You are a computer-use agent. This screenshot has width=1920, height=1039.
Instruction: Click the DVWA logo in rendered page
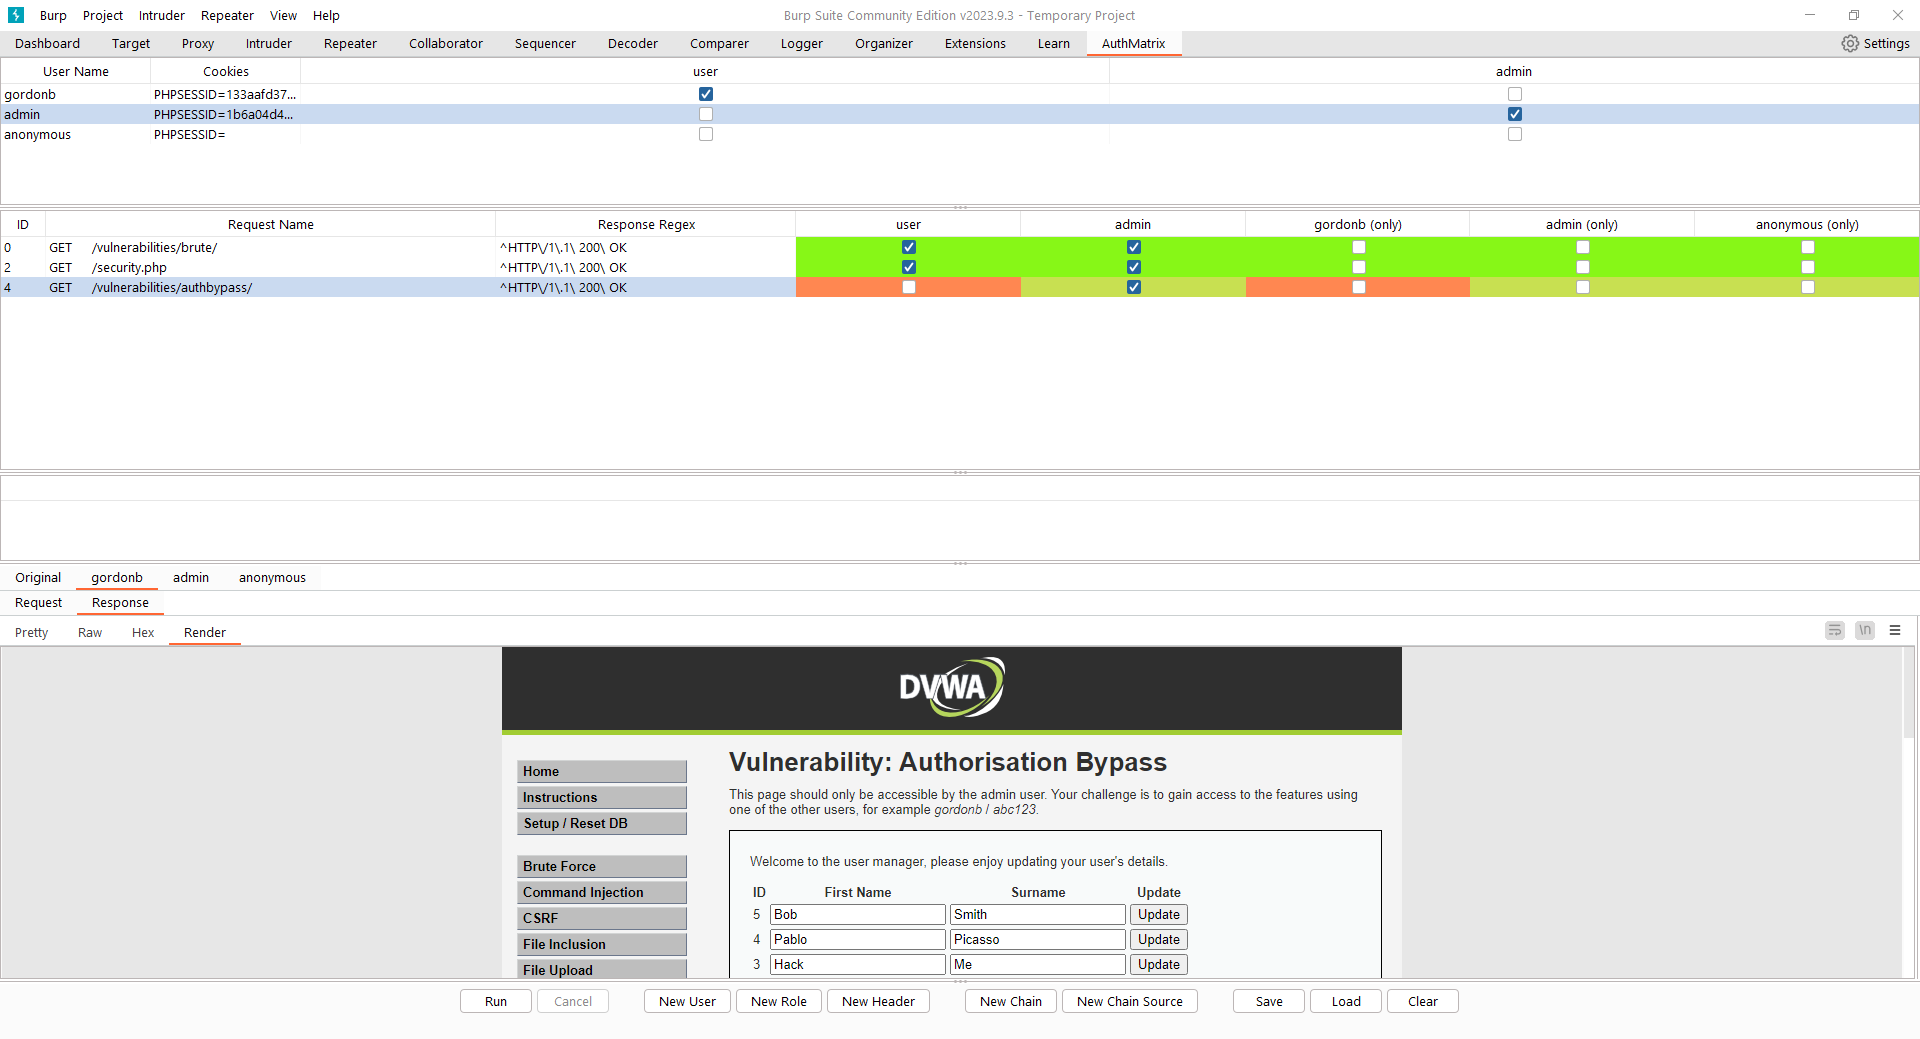[951, 687]
